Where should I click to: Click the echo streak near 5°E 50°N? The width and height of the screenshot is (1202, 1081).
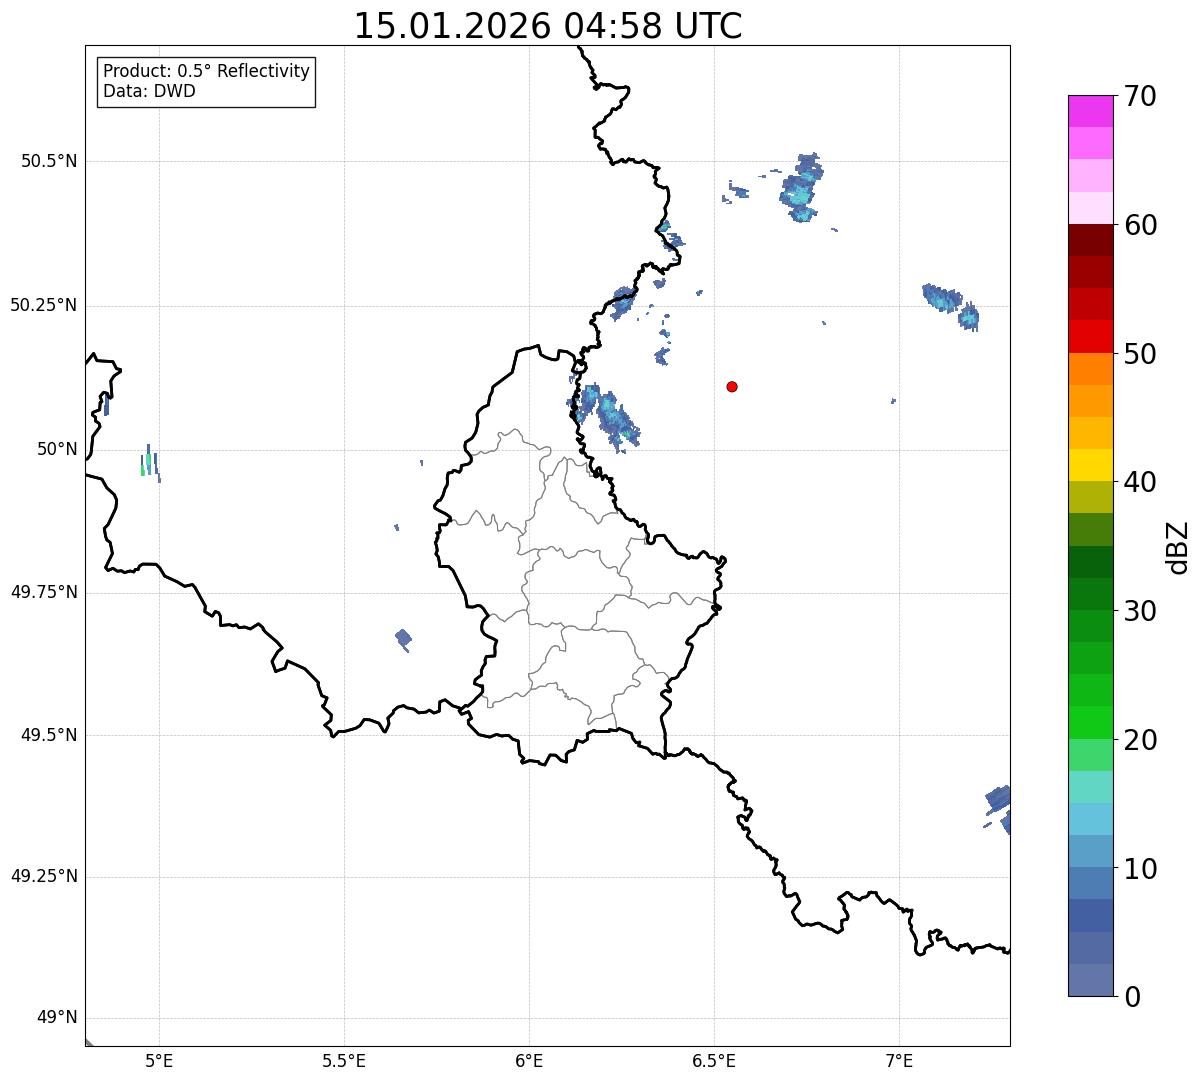149,462
